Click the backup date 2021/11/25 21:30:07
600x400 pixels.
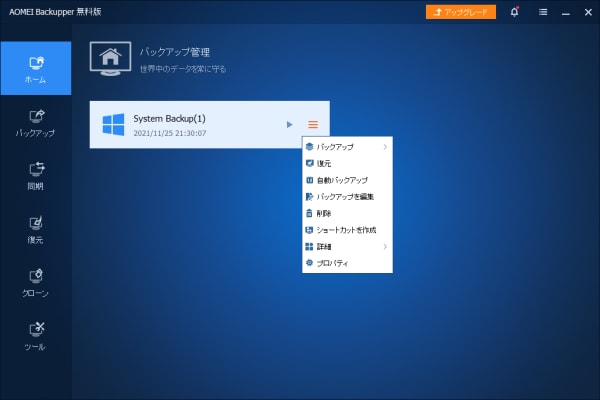[x=170, y=133]
